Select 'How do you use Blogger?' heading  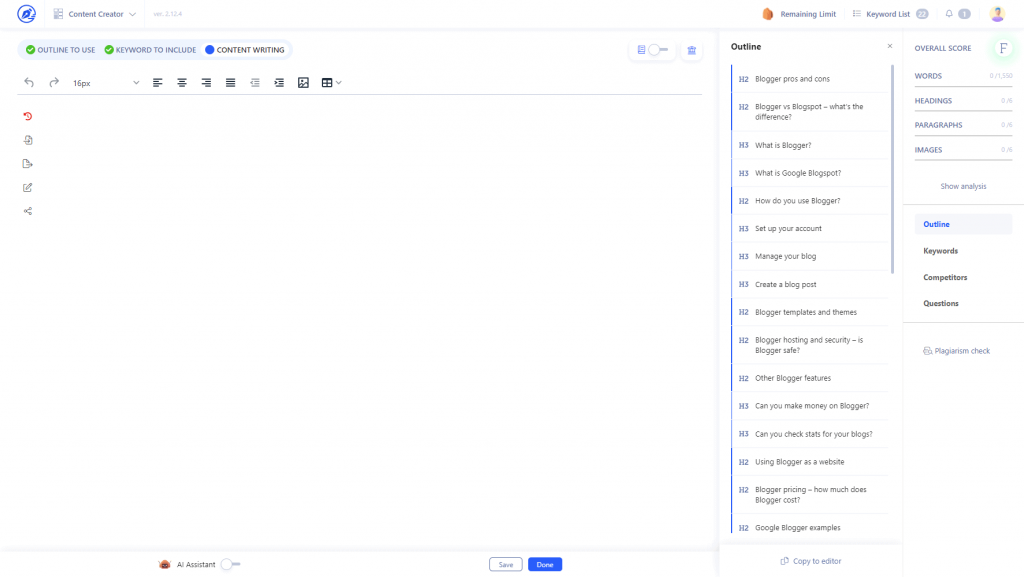[810, 201]
